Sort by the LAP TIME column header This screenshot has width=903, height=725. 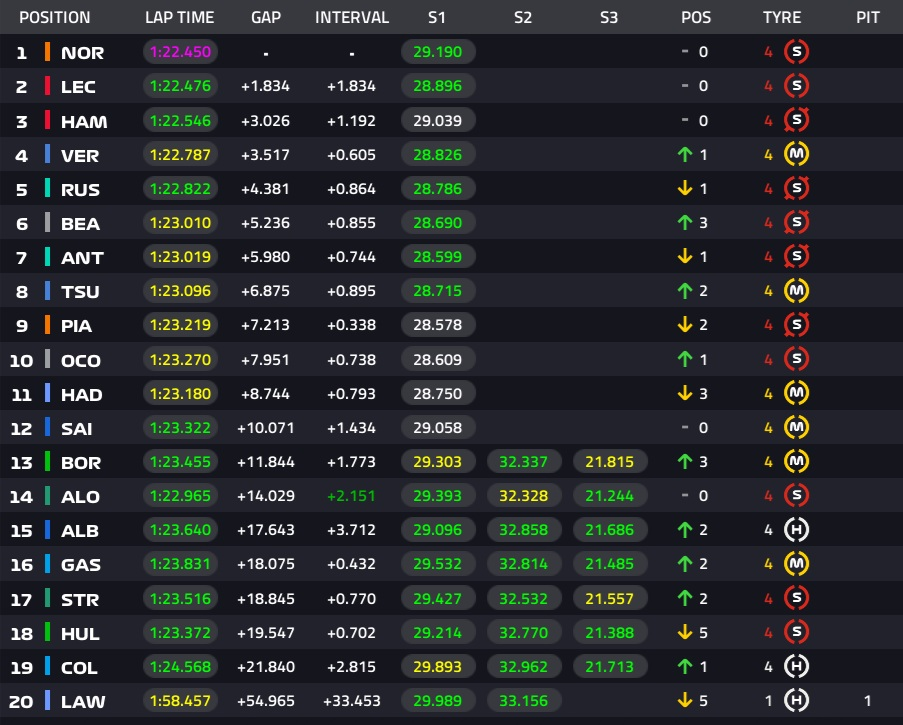[178, 18]
